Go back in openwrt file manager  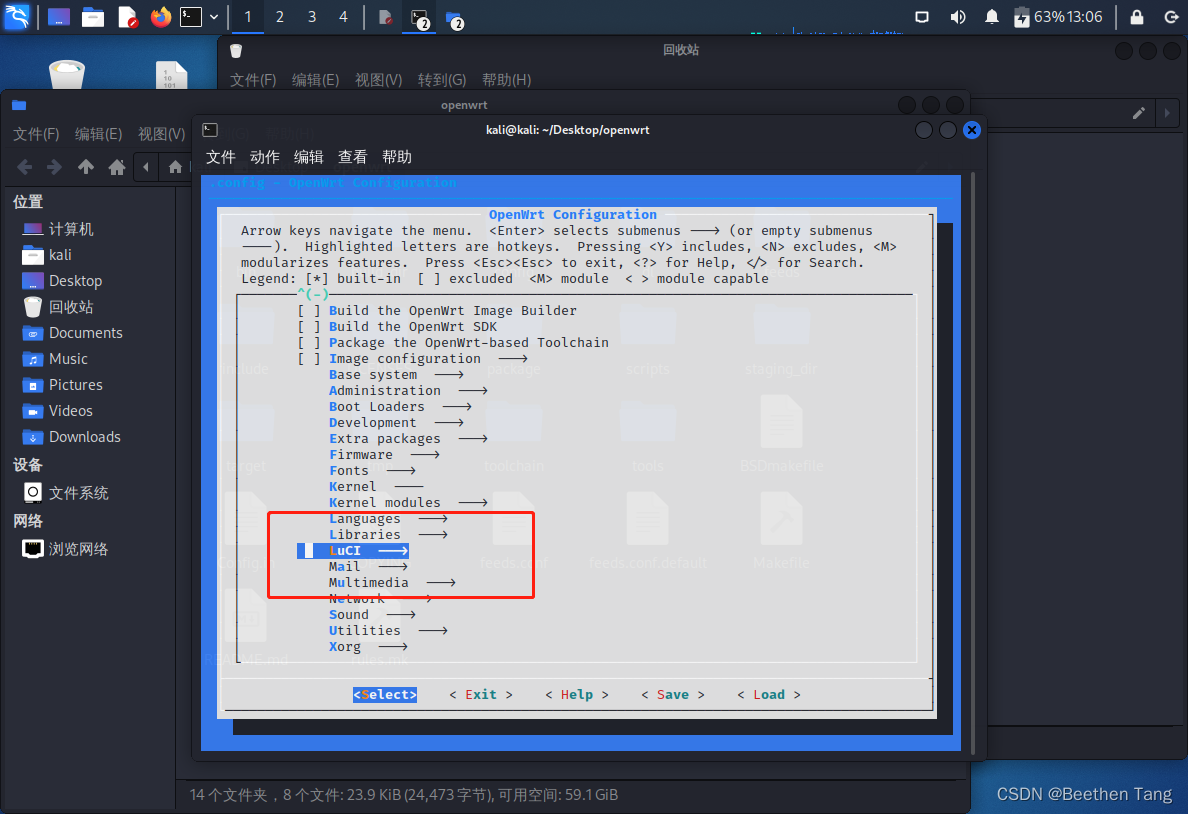point(24,167)
